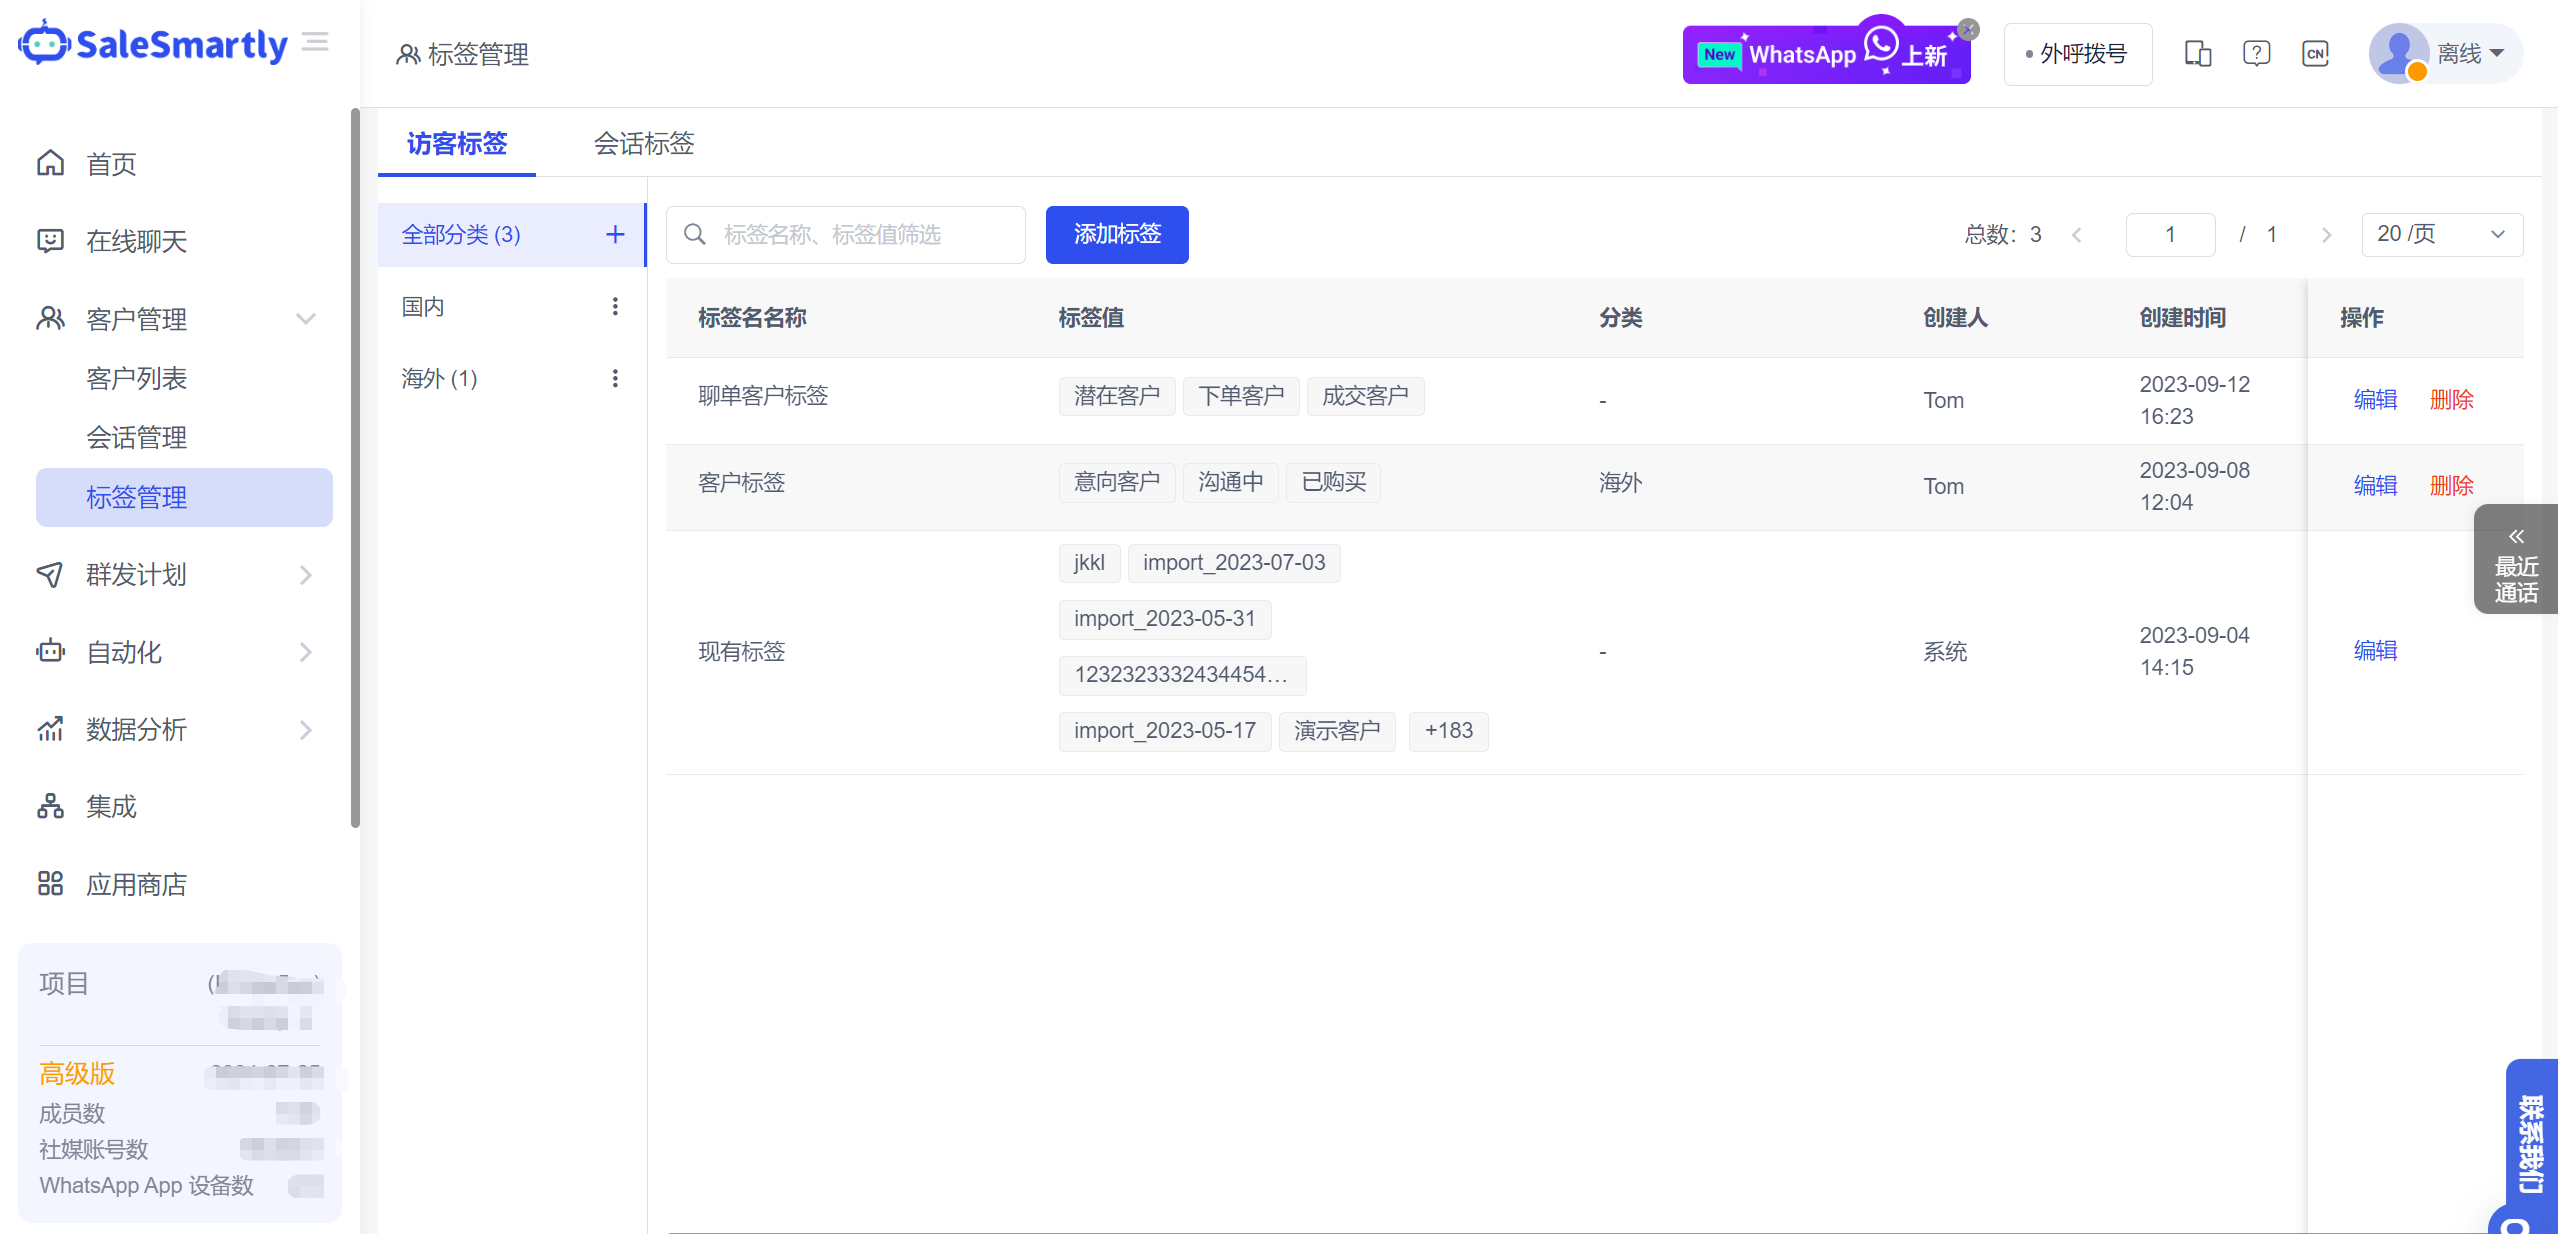The image size is (2558, 1234).
Task: Click the tag name search field
Action: click(x=860, y=234)
